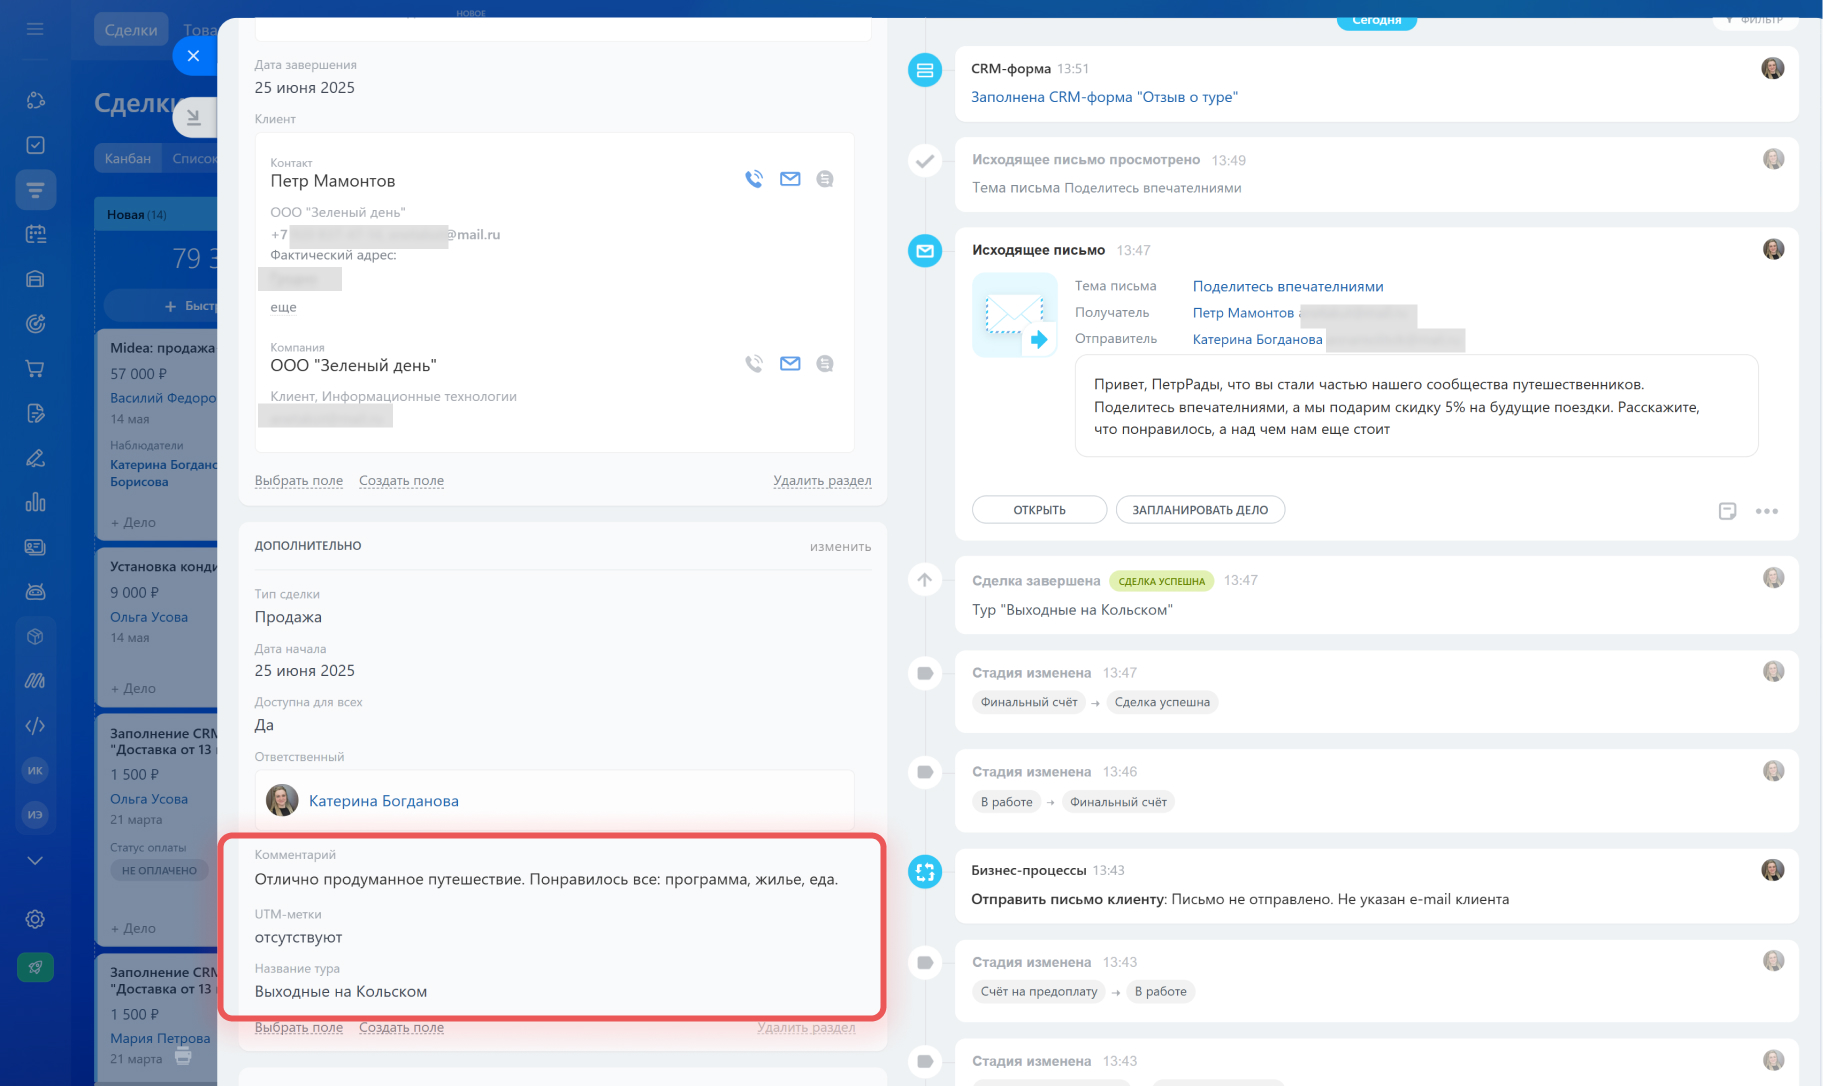
Task: Click green rocket icon in sidebar
Action: [x=35, y=967]
